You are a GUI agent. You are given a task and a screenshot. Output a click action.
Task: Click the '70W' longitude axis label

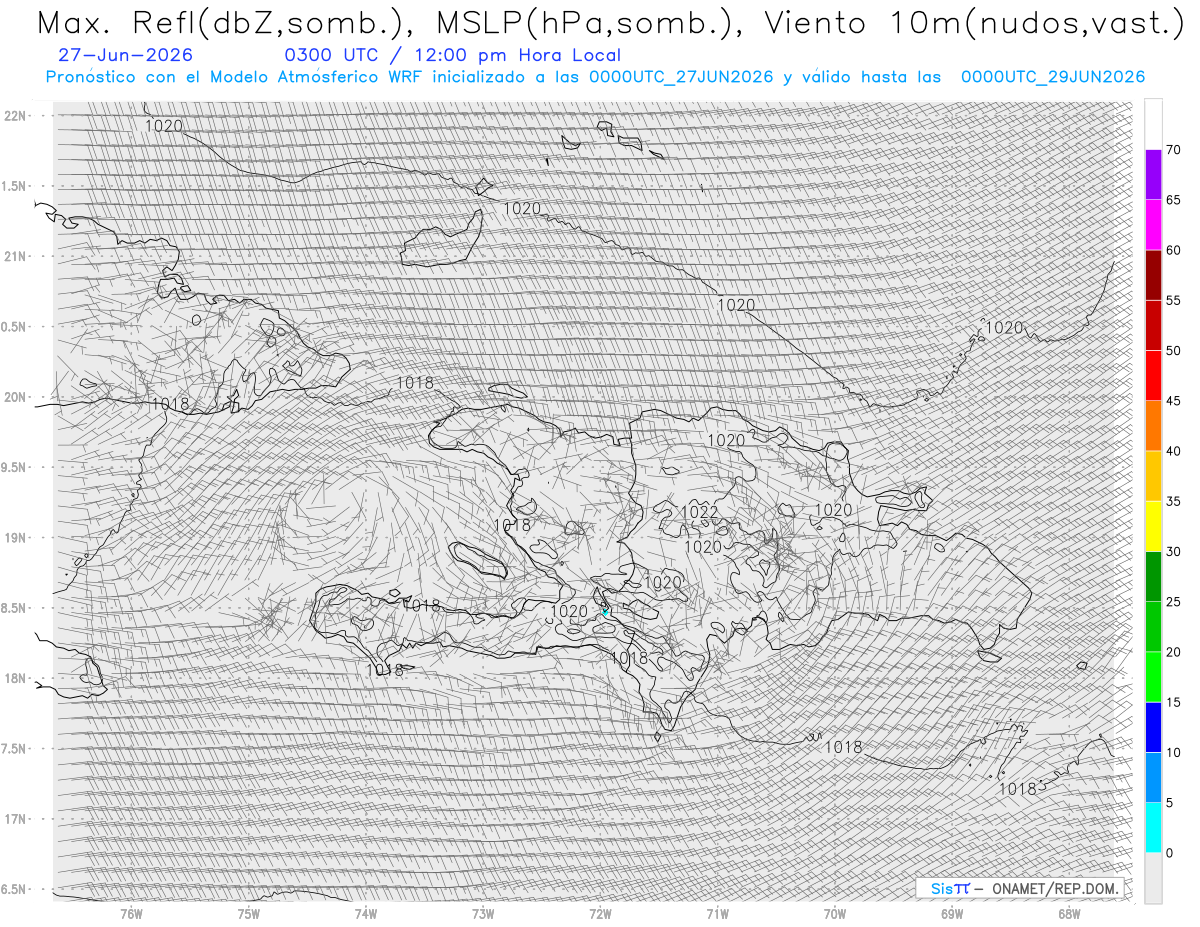pos(835,914)
